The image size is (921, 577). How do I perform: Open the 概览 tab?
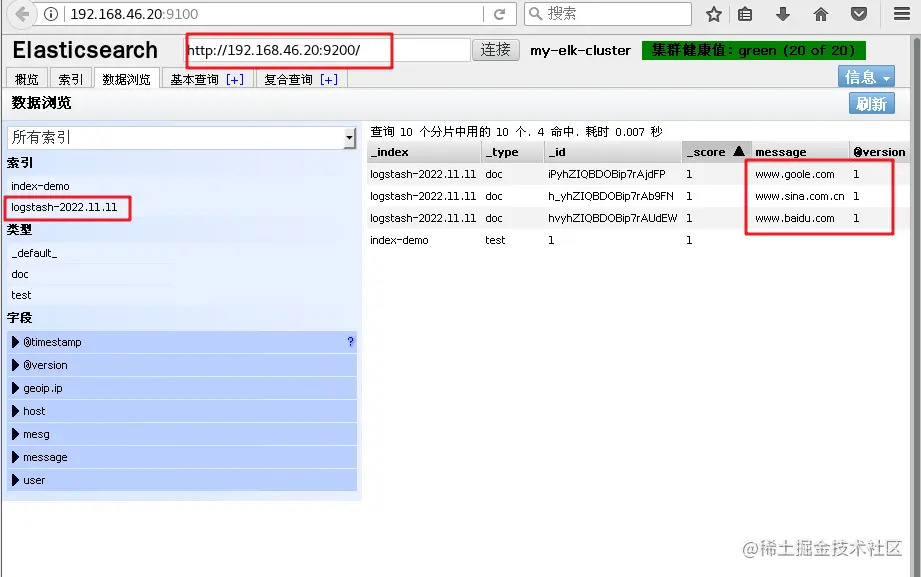27,78
